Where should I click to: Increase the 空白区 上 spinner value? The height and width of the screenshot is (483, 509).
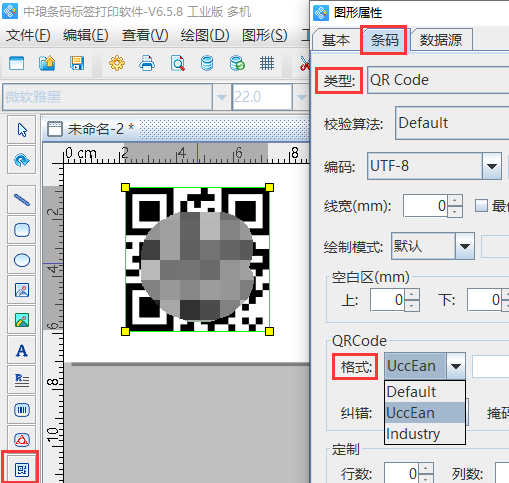coord(412,295)
